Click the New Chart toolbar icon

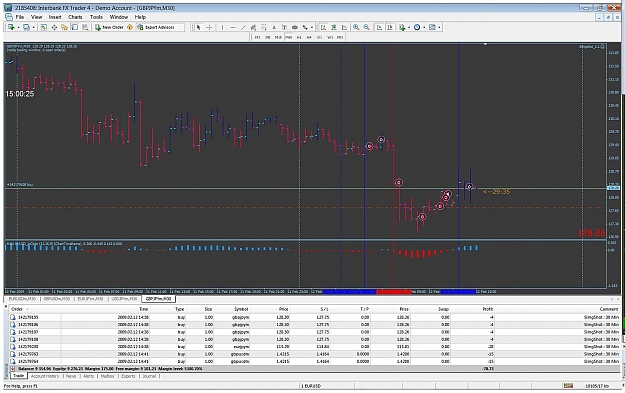(x=11, y=27)
